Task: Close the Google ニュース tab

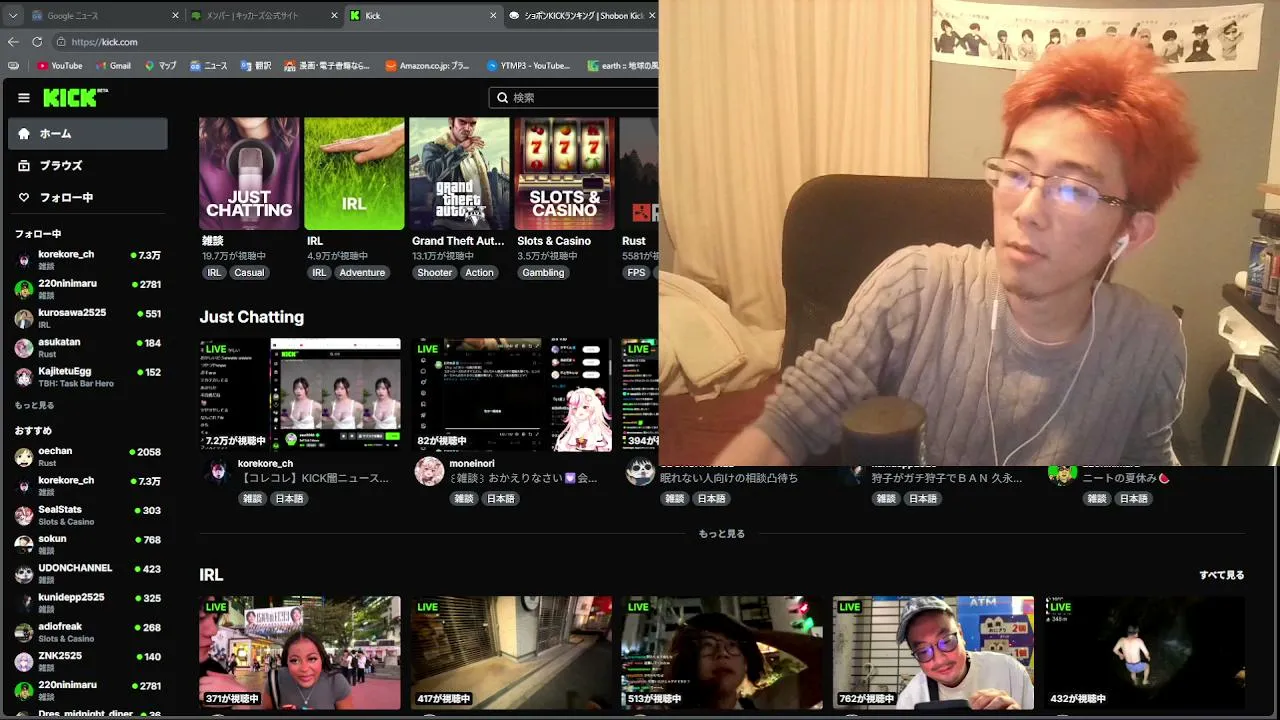Action: click(175, 16)
